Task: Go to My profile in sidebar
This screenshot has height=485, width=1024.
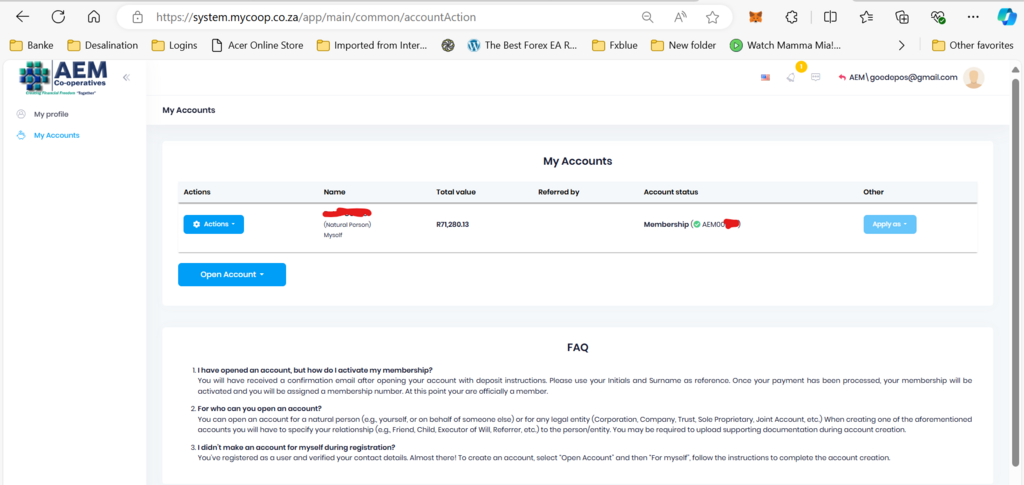Action: [x=51, y=114]
